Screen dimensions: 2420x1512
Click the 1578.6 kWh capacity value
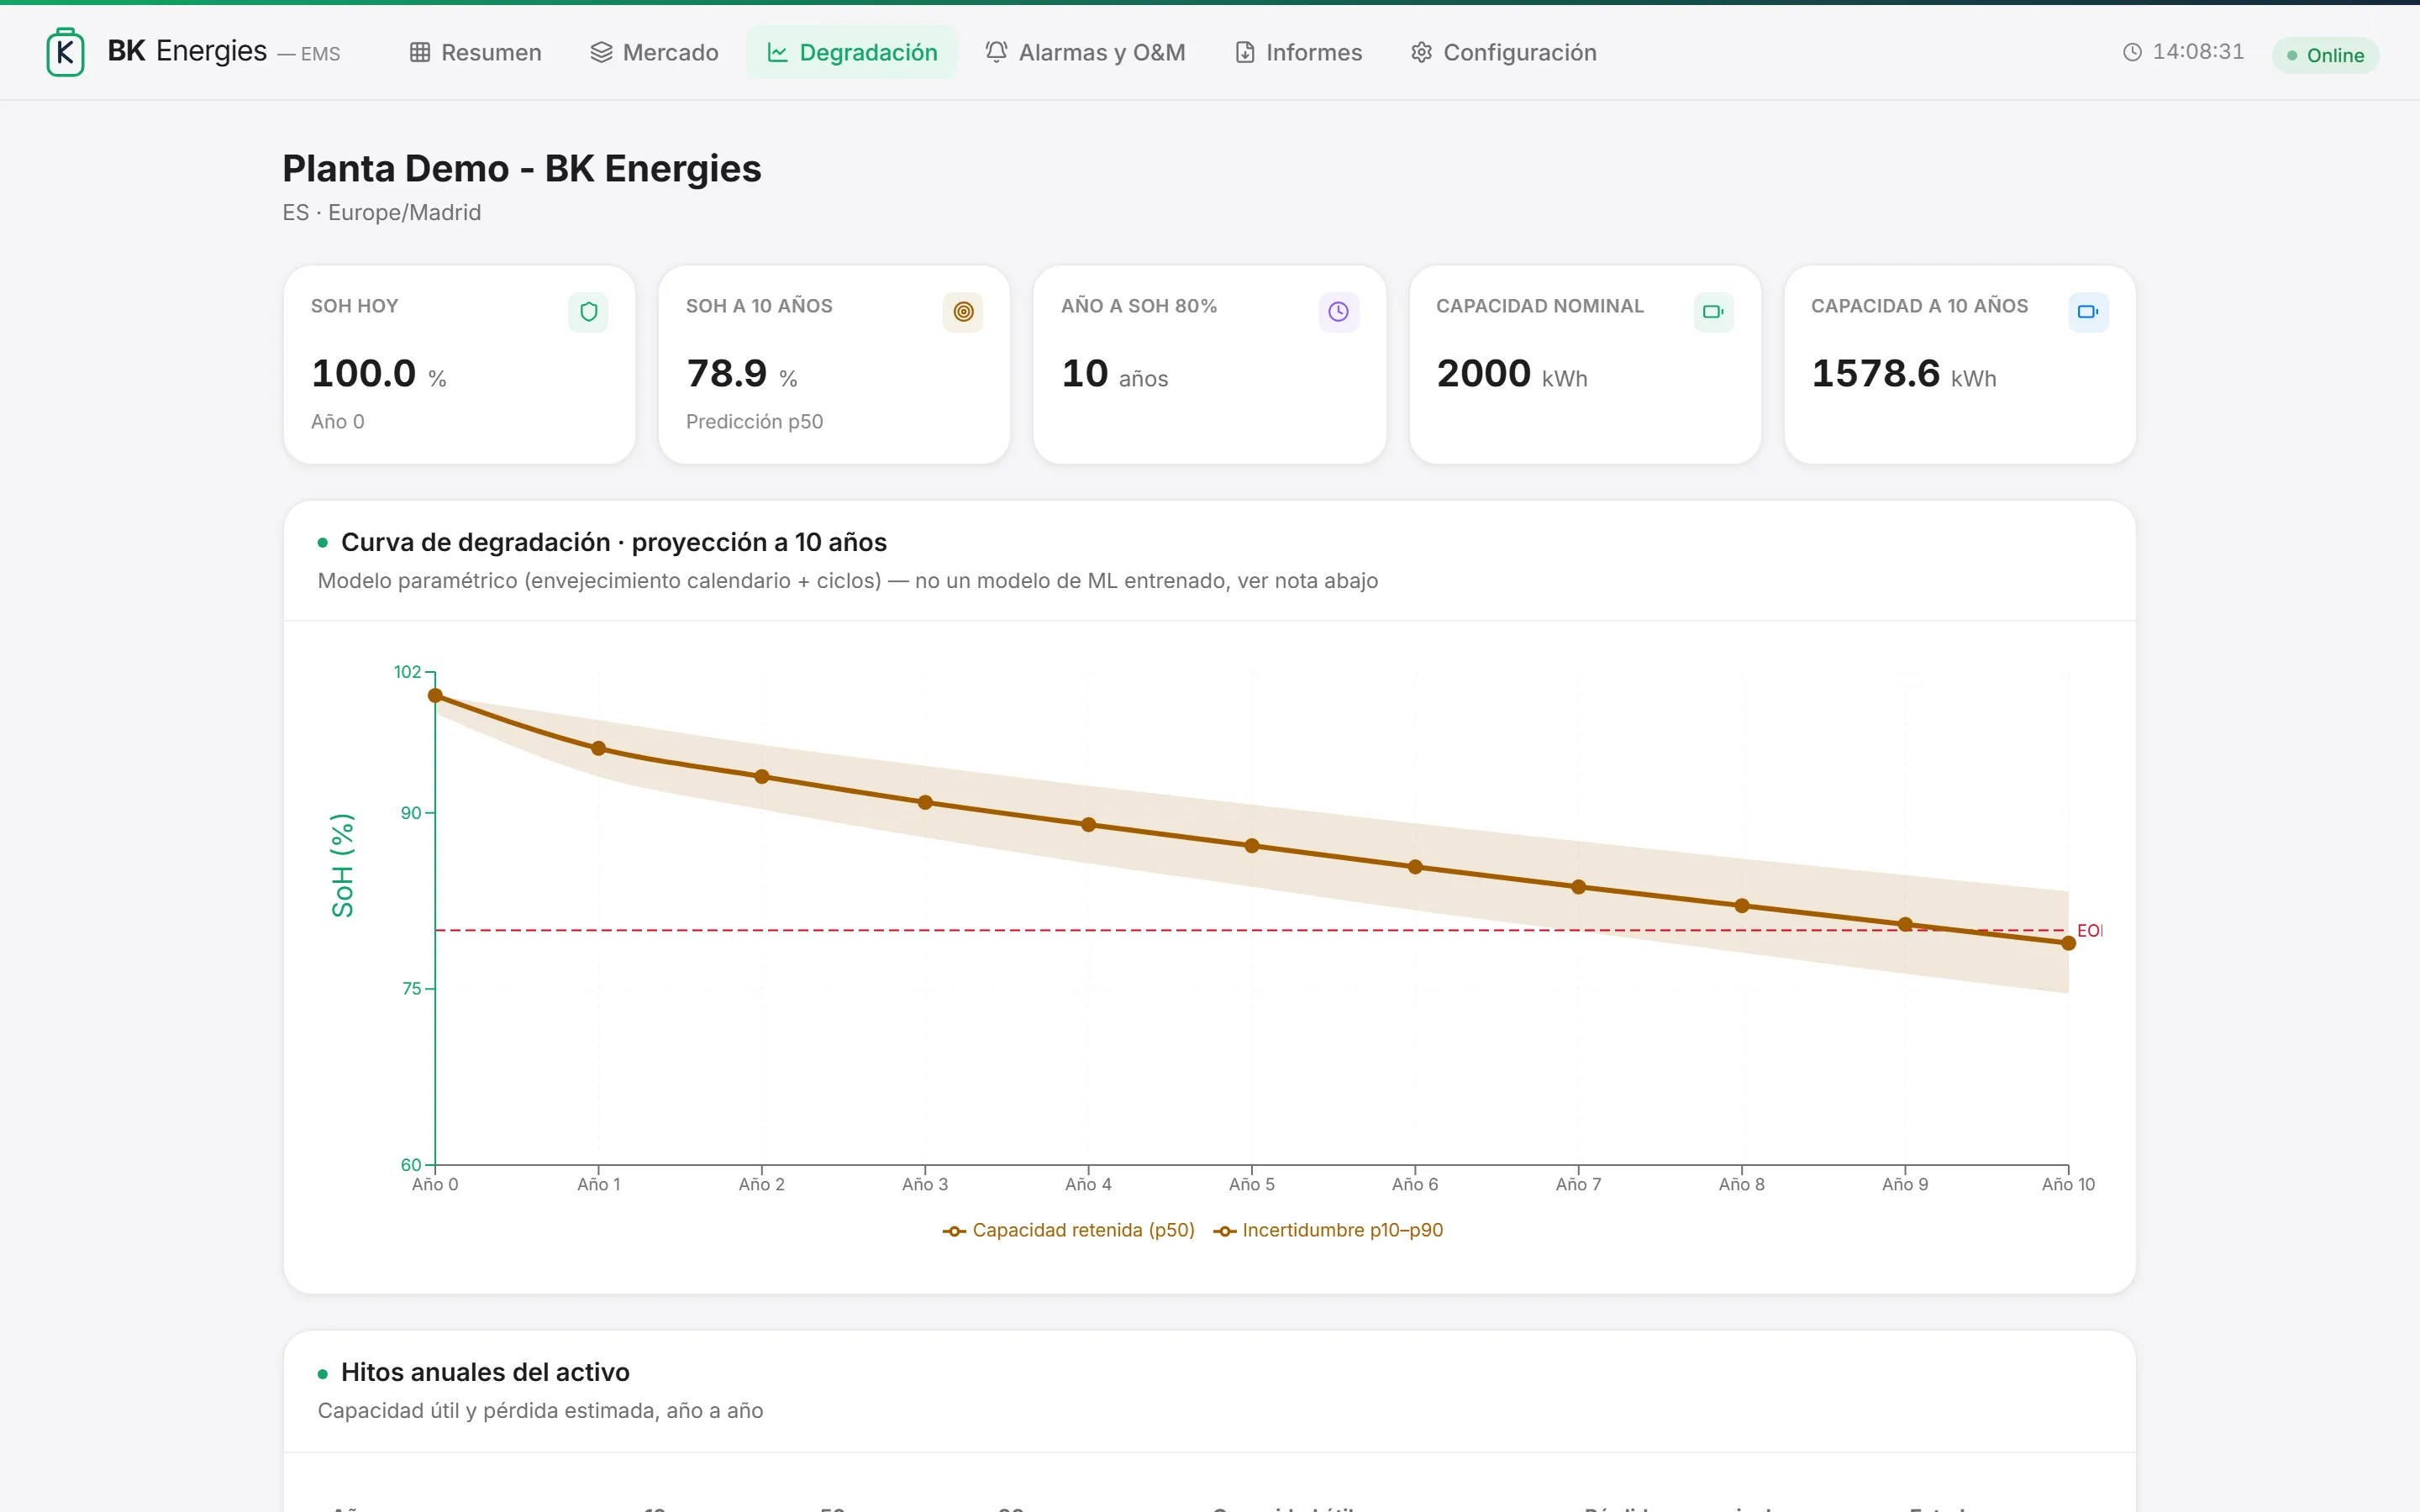coord(1904,374)
